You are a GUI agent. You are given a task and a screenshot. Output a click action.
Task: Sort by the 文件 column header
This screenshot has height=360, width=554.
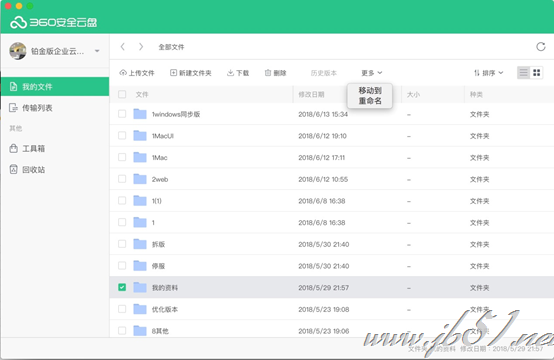pyautogui.click(x=142, y=94)
